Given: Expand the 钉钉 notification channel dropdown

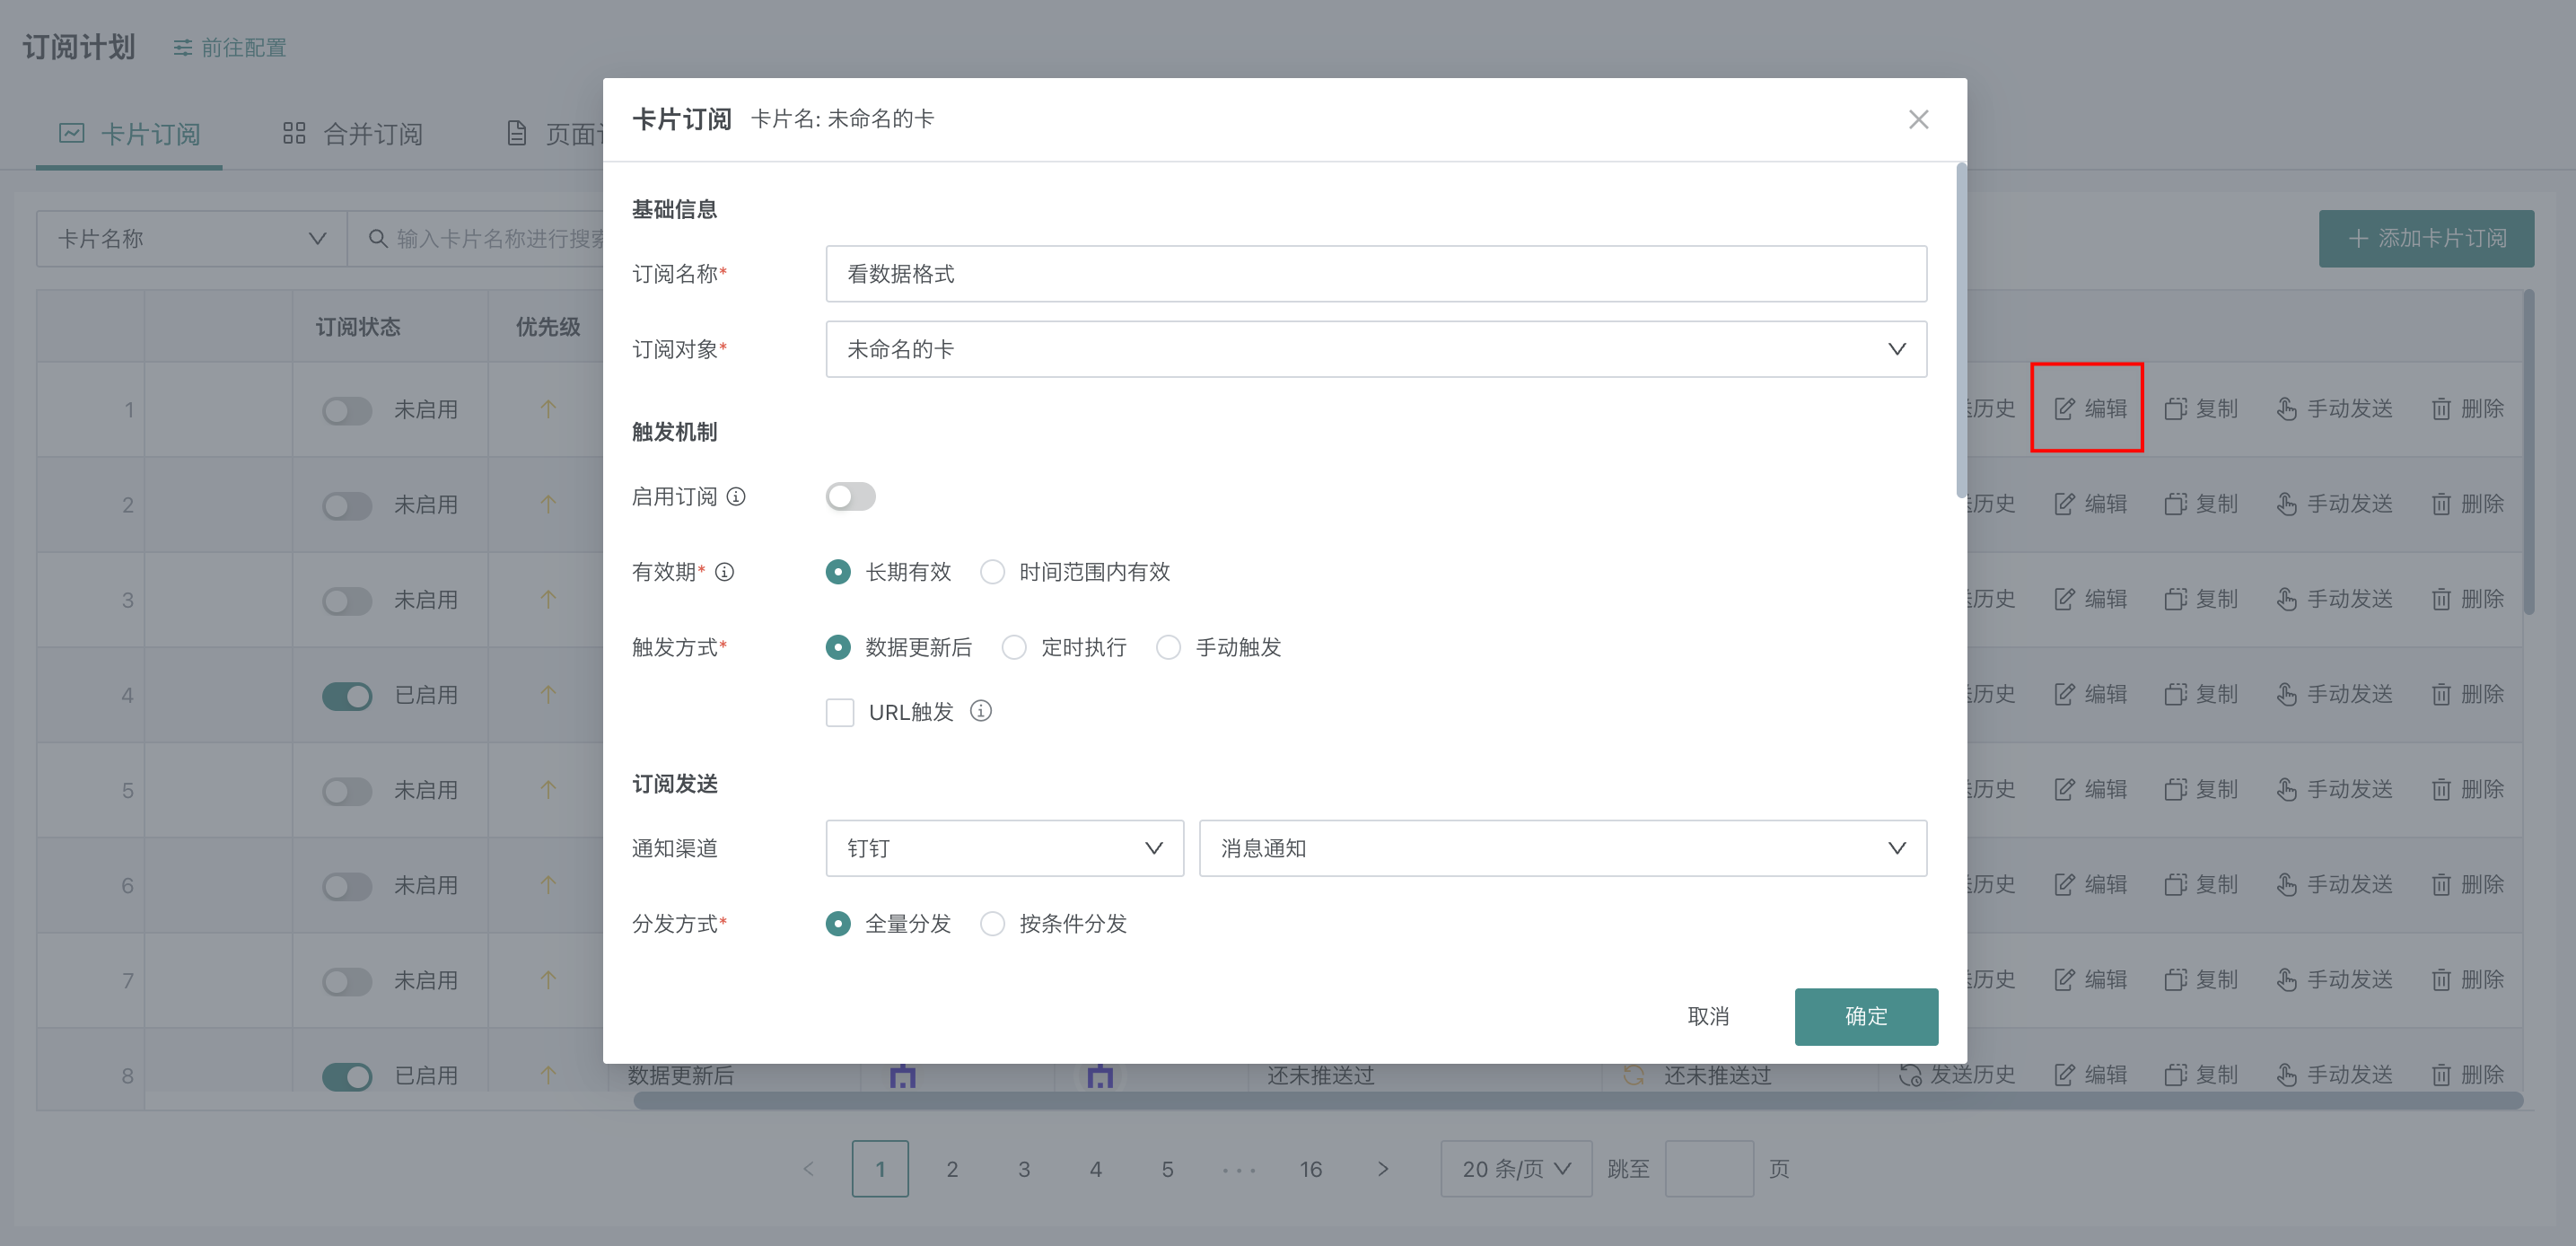Looking at the screenshot, I should tap(1004, 847).
